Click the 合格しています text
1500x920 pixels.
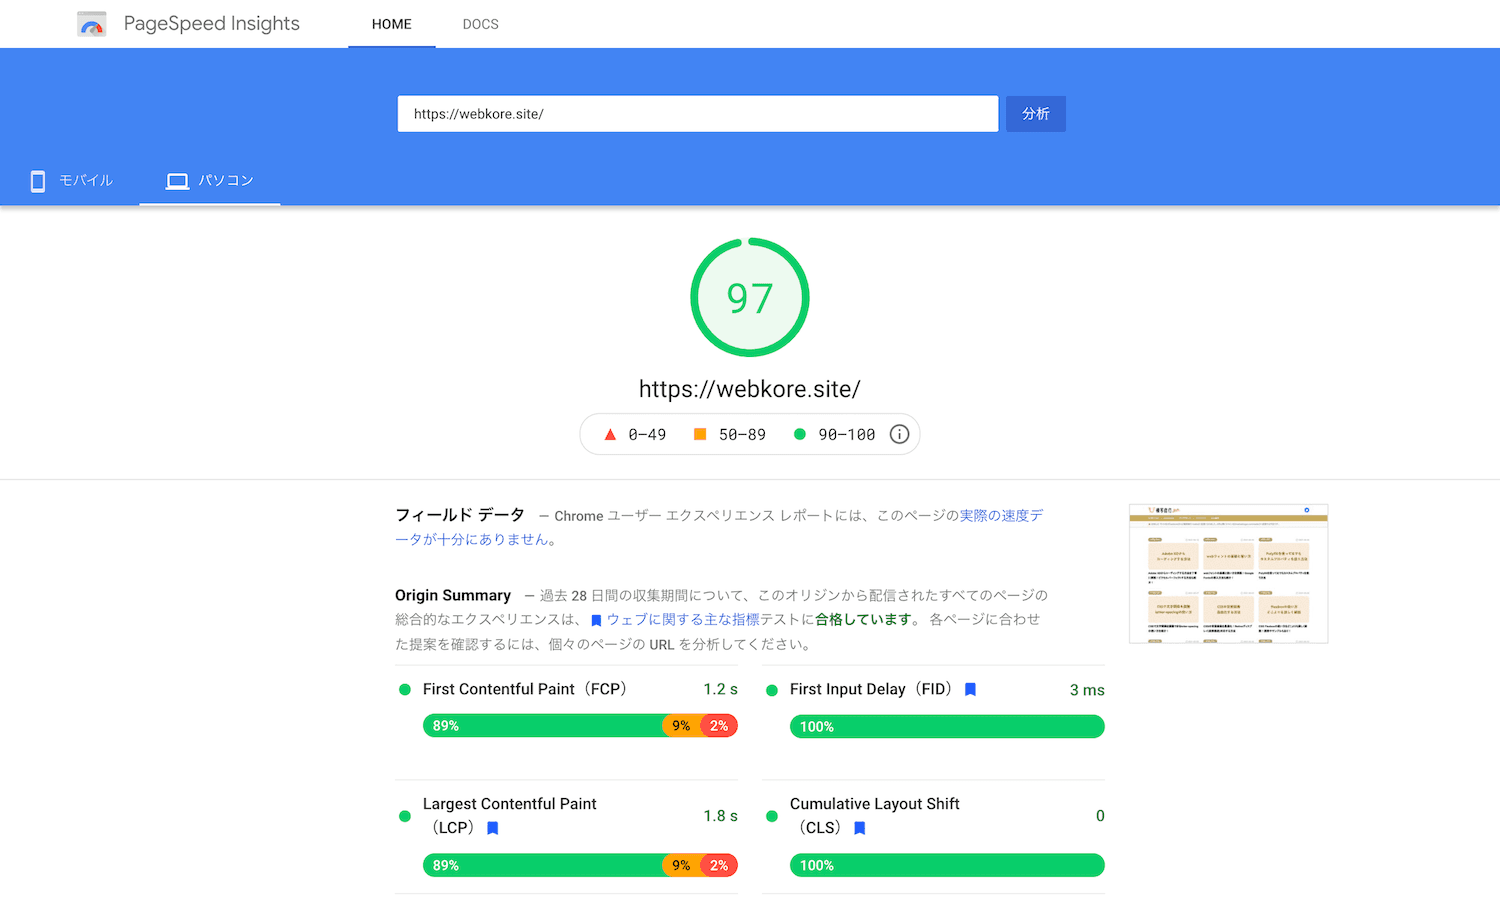[863, 620]
